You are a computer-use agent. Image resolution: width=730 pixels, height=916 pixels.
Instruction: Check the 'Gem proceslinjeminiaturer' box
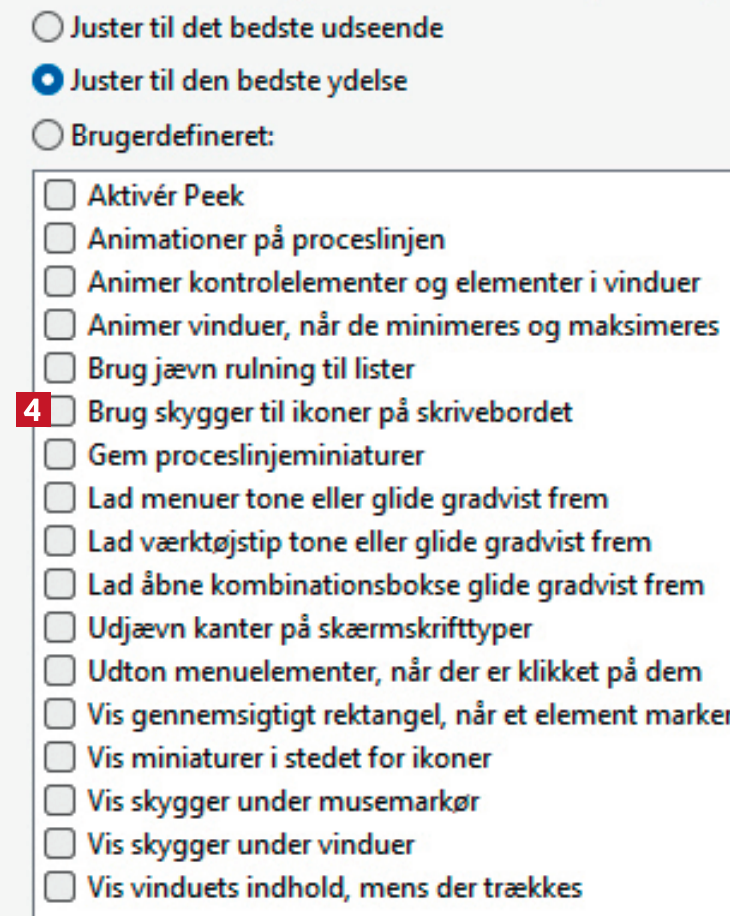60,456
